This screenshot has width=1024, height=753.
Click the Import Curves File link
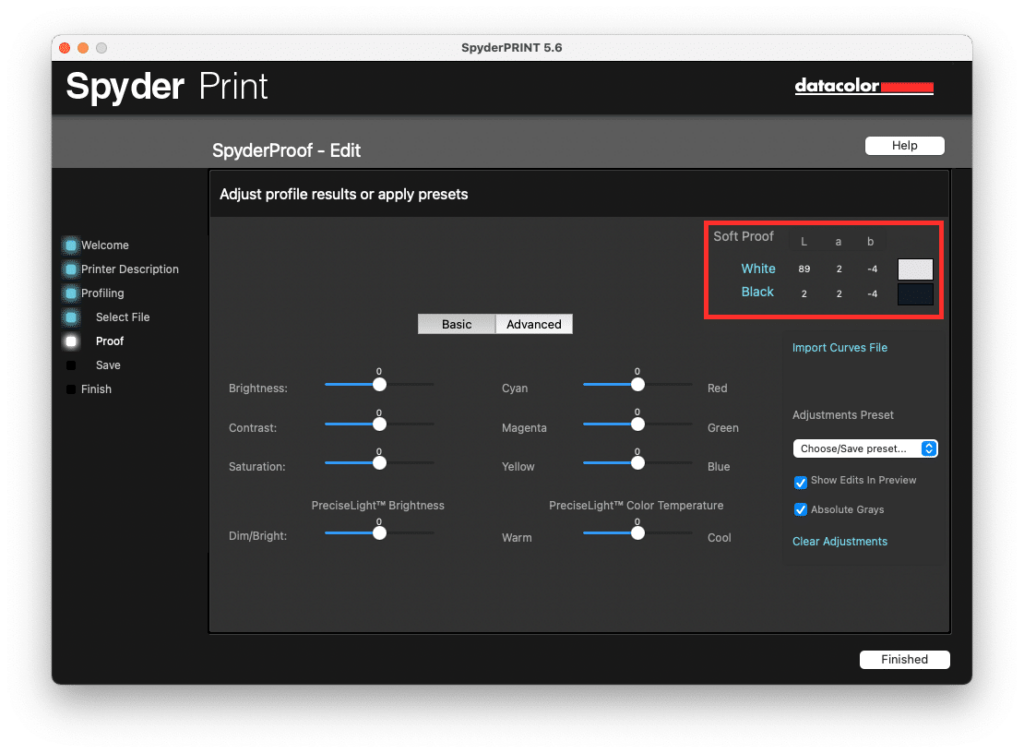pyautogui.click(x=839, y=347)
